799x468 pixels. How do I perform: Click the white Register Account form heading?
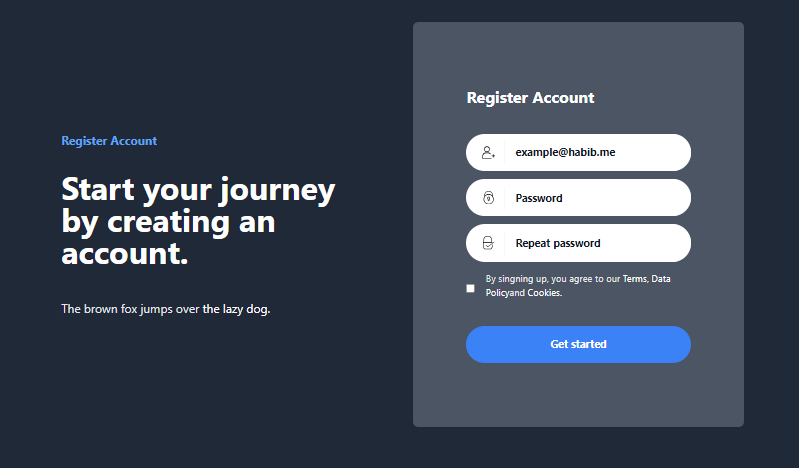click(530, 98)
